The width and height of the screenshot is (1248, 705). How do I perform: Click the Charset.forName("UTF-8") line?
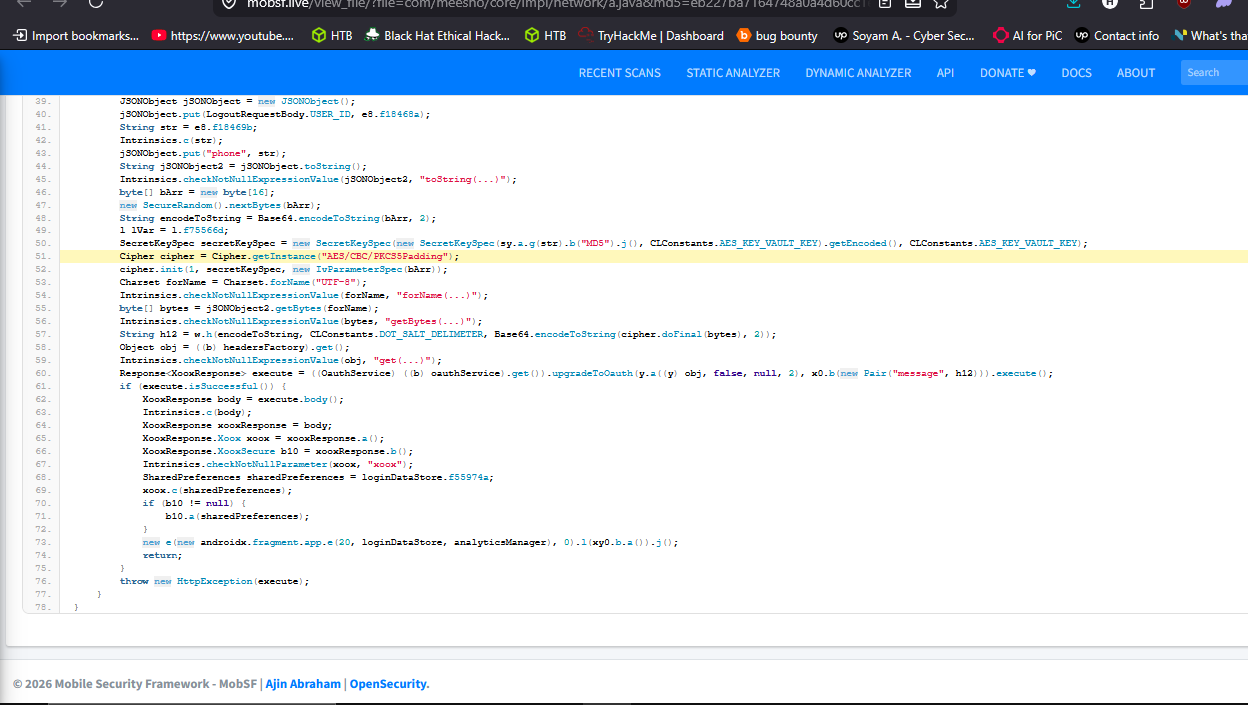[x=243, y=282]
